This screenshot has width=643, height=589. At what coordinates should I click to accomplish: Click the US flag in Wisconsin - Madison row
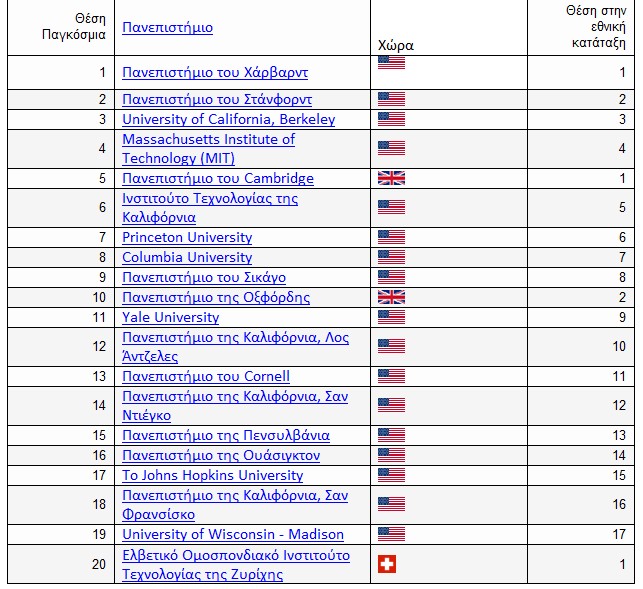tap(391, 534)
